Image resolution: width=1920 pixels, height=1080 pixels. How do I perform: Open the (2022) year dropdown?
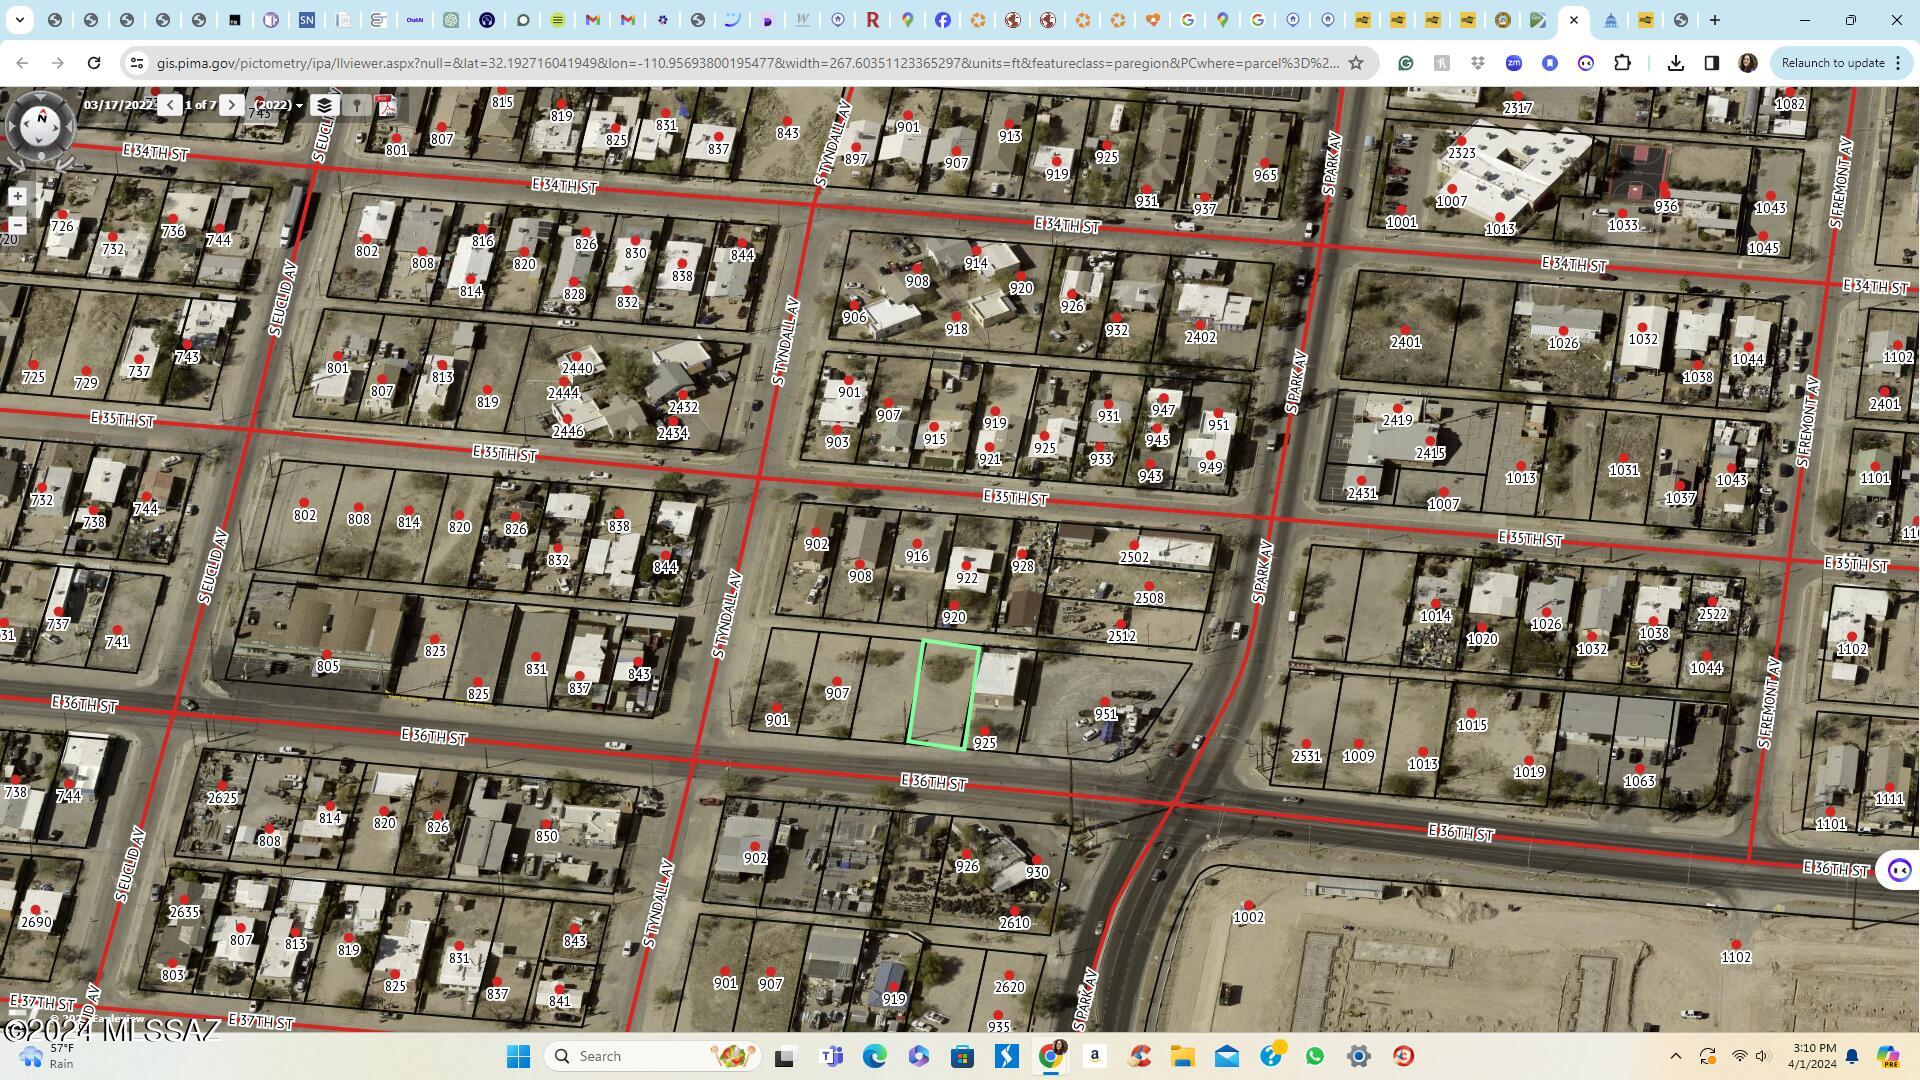click(279, 105)
